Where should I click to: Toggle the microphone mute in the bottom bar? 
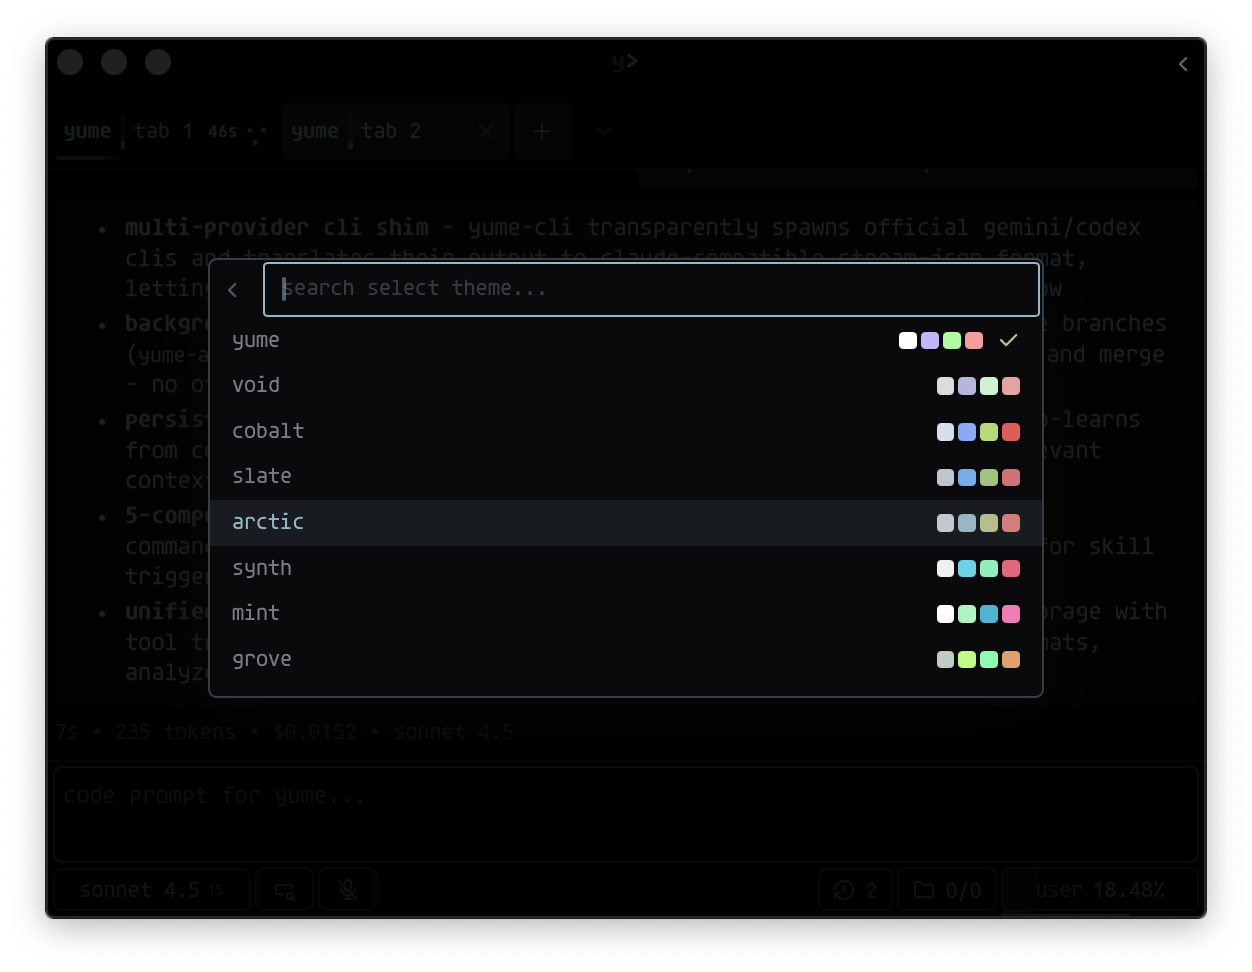tap(347, 889)
